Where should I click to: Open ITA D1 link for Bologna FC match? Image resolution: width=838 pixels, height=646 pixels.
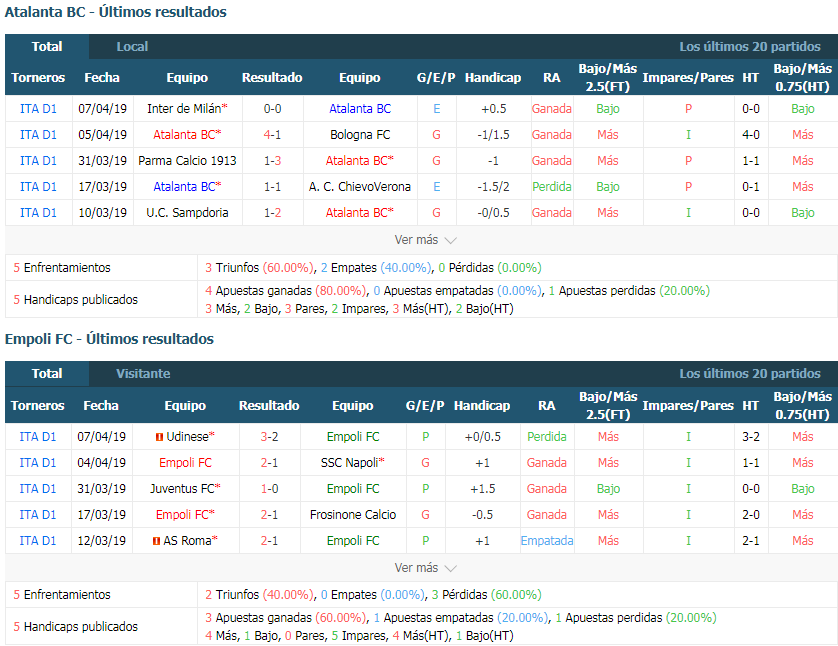(x=38, y=135)
